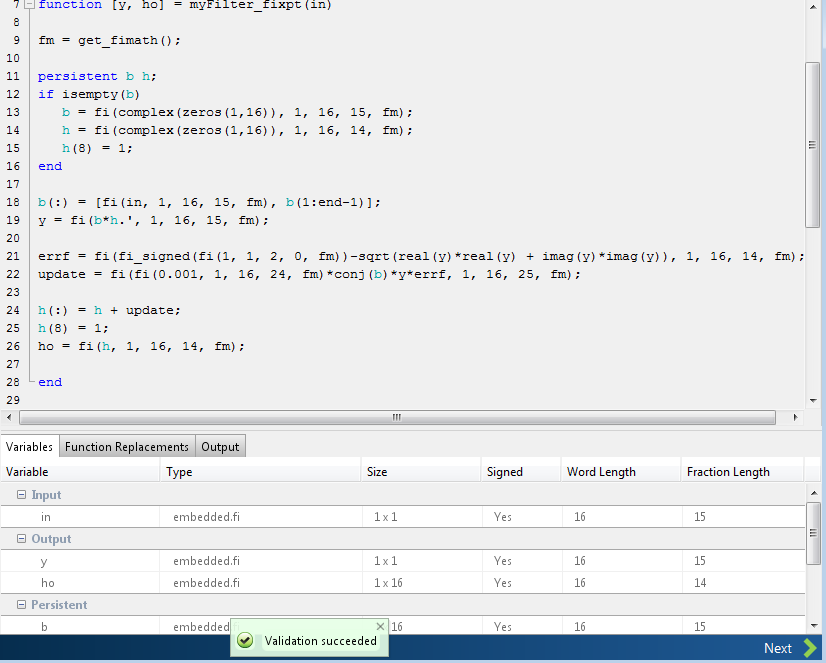Click the Next button

(x=790, y=648)
